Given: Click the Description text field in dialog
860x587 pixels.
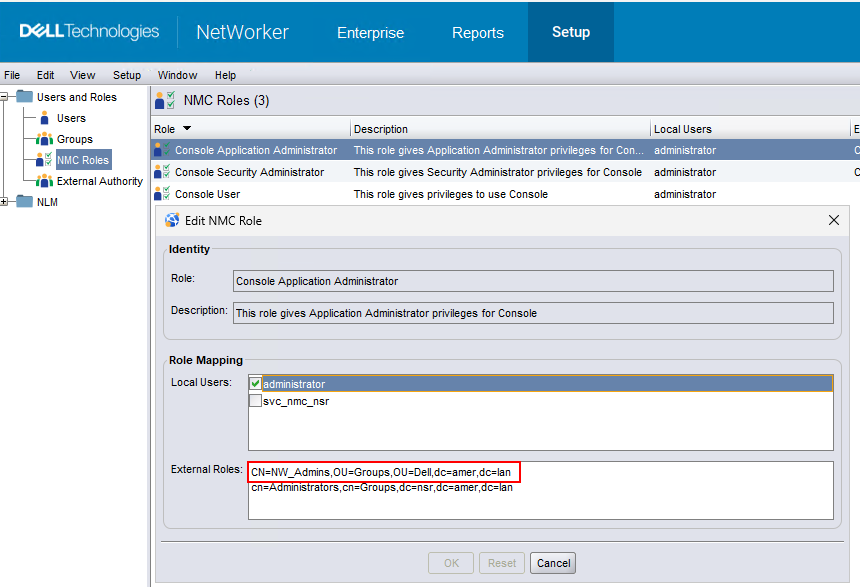Looking at the screenshot, I should 533,313.
